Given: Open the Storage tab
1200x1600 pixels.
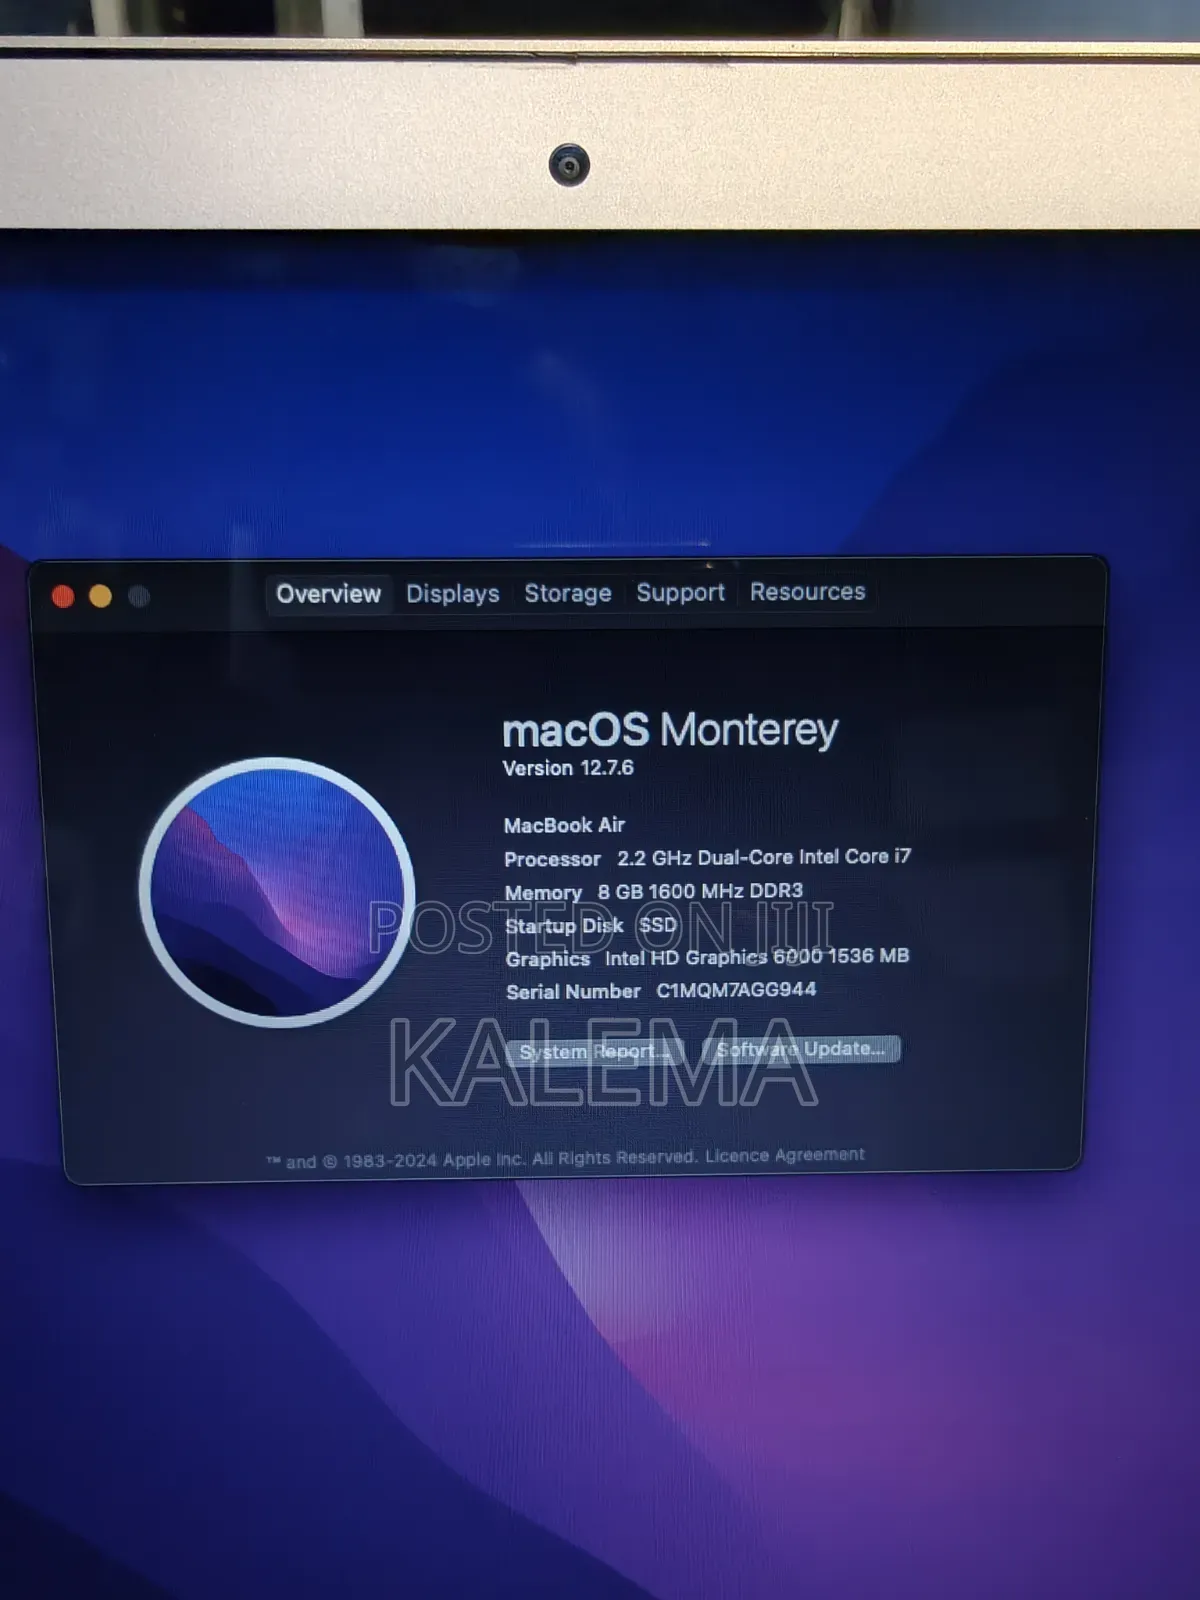Looking at the screenshot, I should point(567,593).
